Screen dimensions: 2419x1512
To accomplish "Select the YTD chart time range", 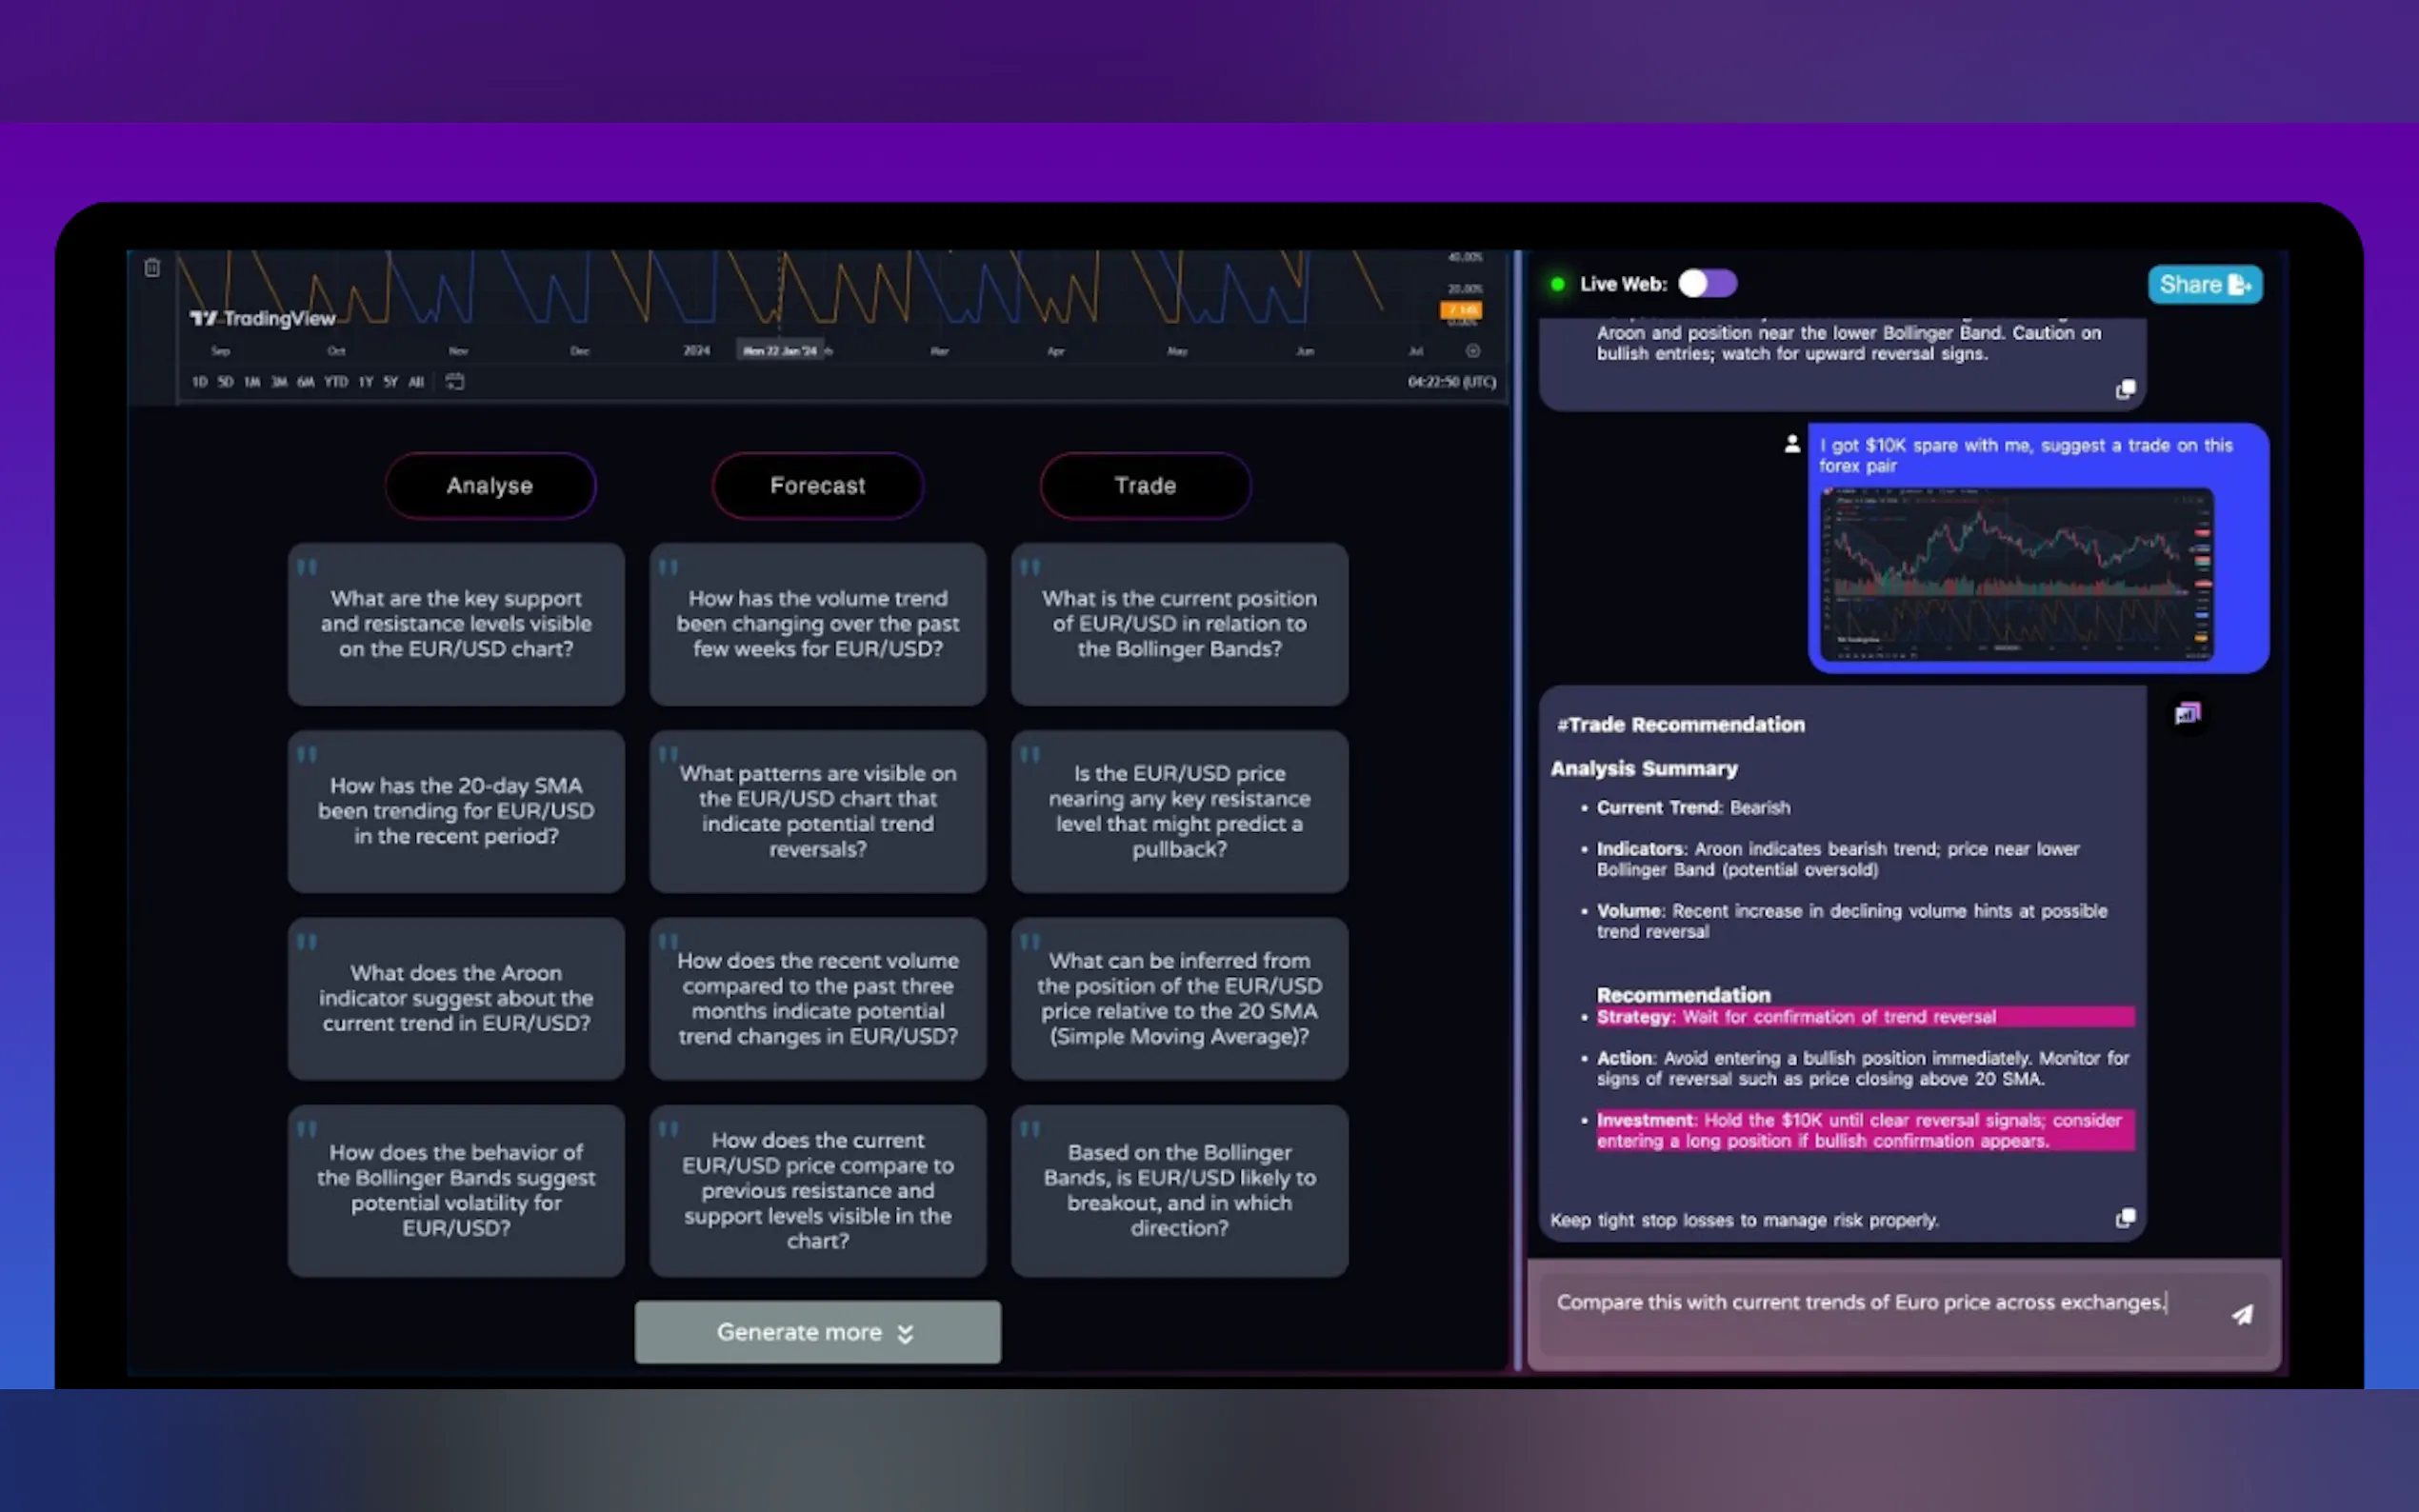I will pos(336,382).
